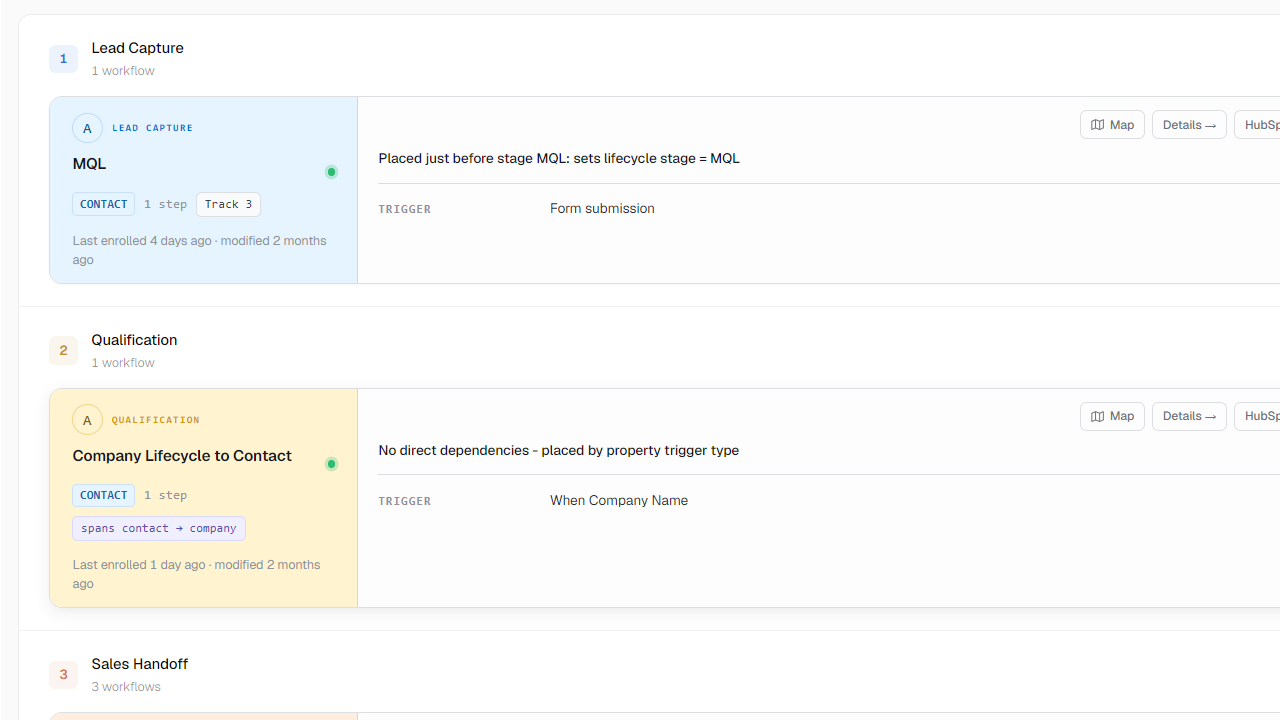Click the CONTACT tag on MQL card
Screen dimensions: 1280x720
pos(103,205)
